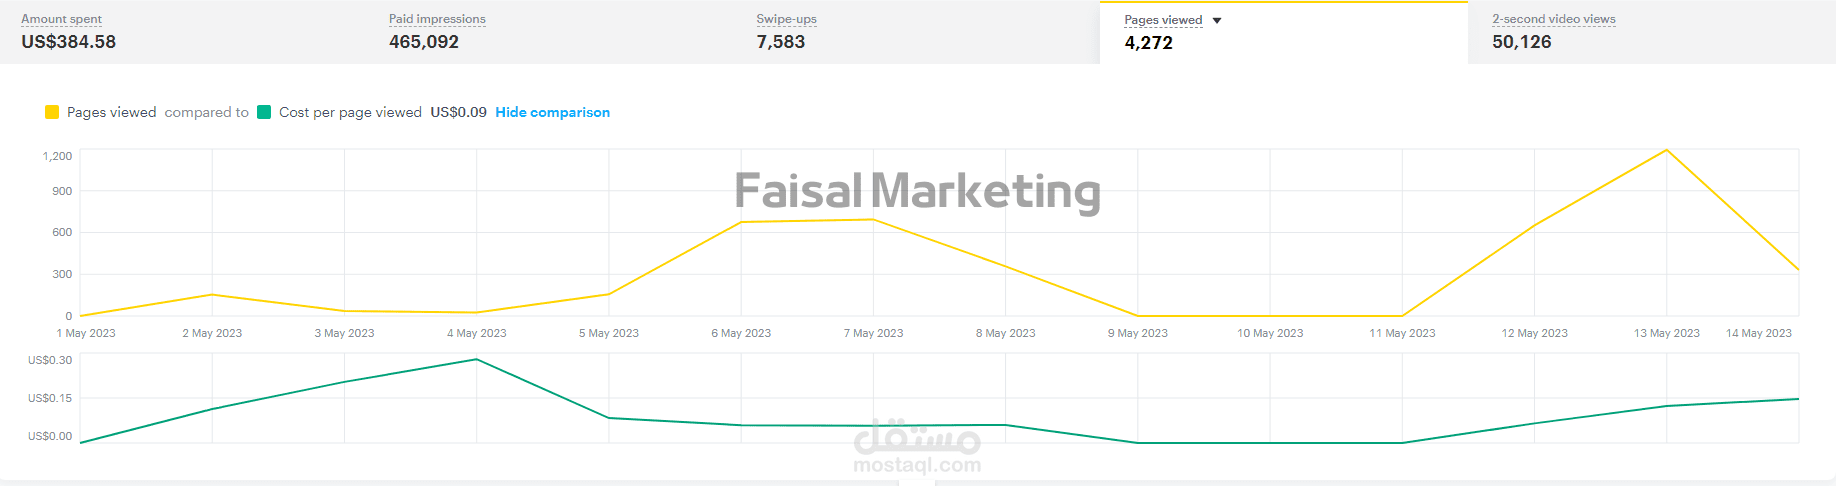Click the US$0.09 cost value in the legend
The image size is (1836, 486).
[x=458, y=112]
